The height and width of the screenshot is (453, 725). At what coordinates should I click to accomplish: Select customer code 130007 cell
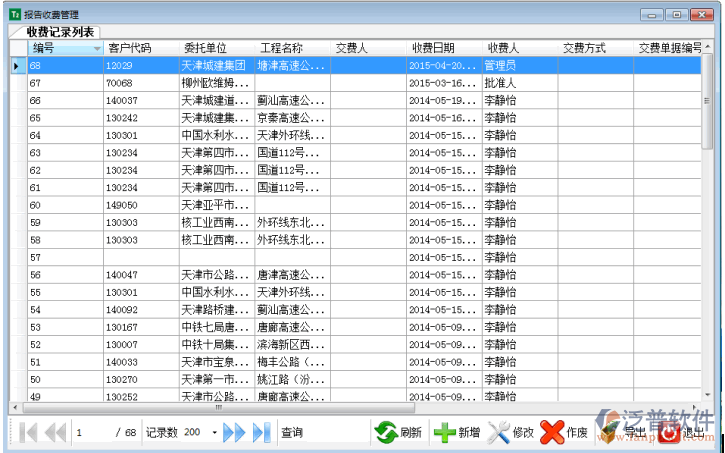coord(141,344)
